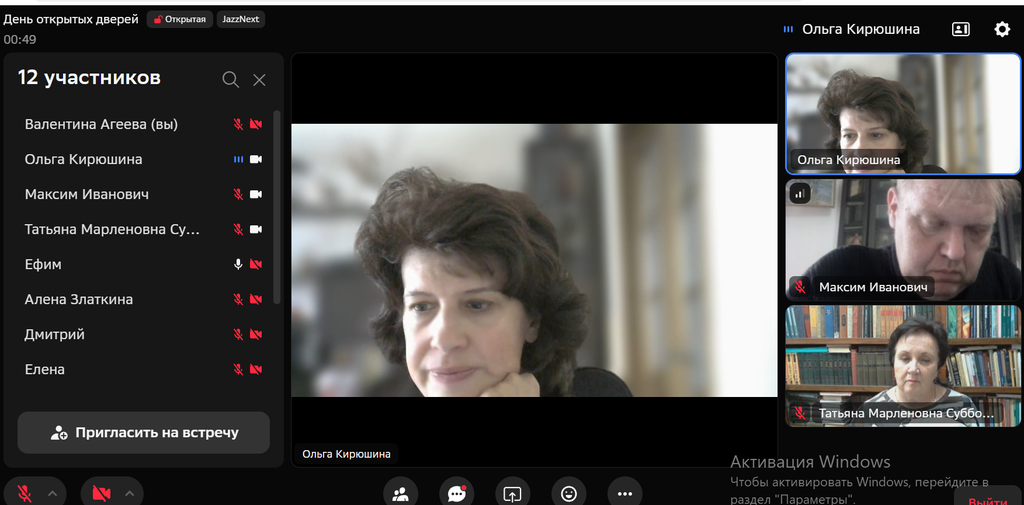Screen dimensions: 1024x505
Task: Turn on your camera in bottom bar
Action: click(x=100, y=493)
